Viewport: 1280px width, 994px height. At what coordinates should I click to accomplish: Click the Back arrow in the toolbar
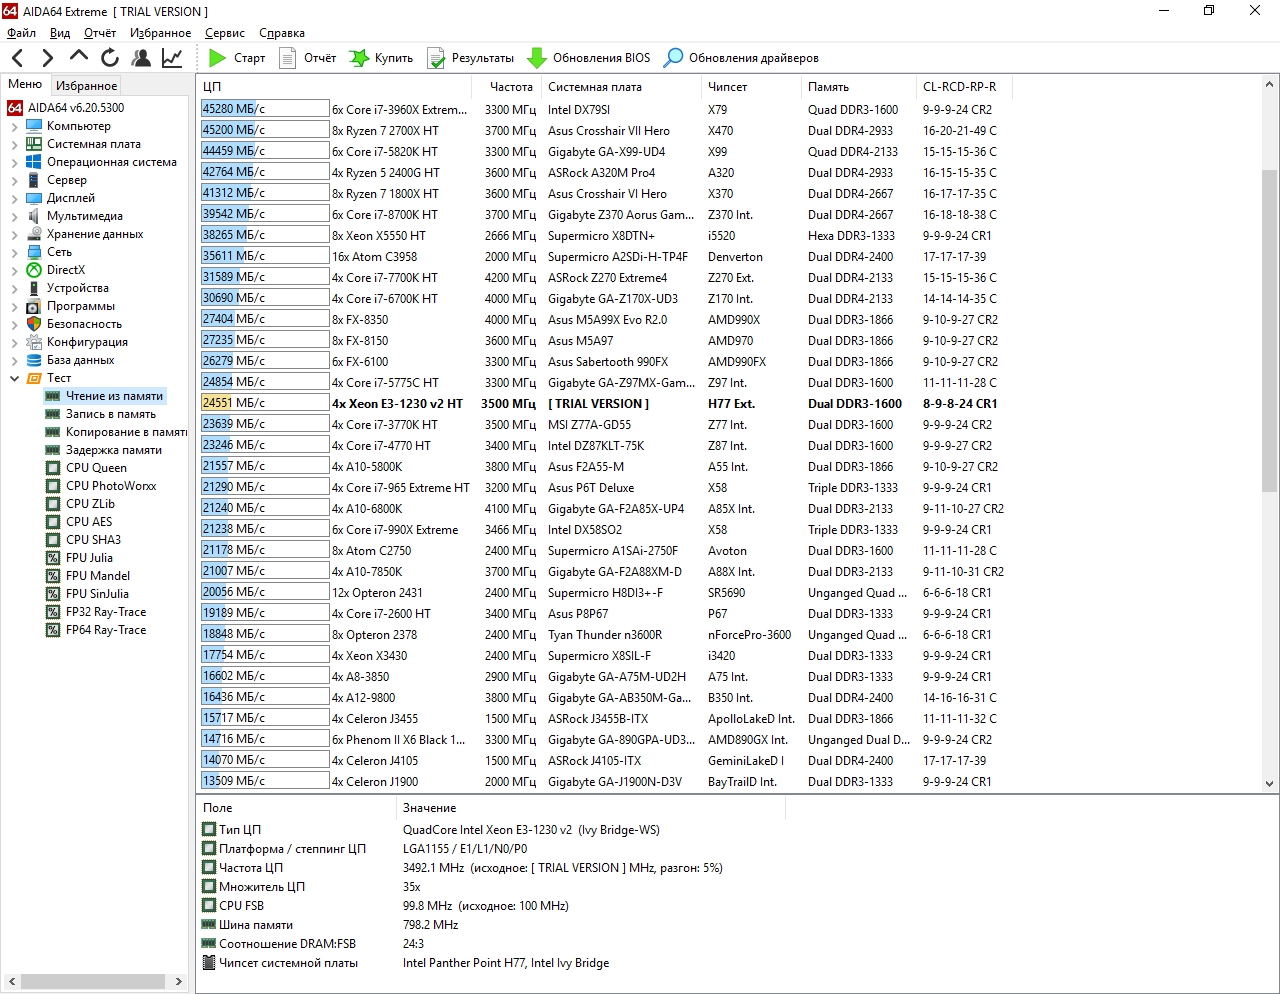[17, 58]
